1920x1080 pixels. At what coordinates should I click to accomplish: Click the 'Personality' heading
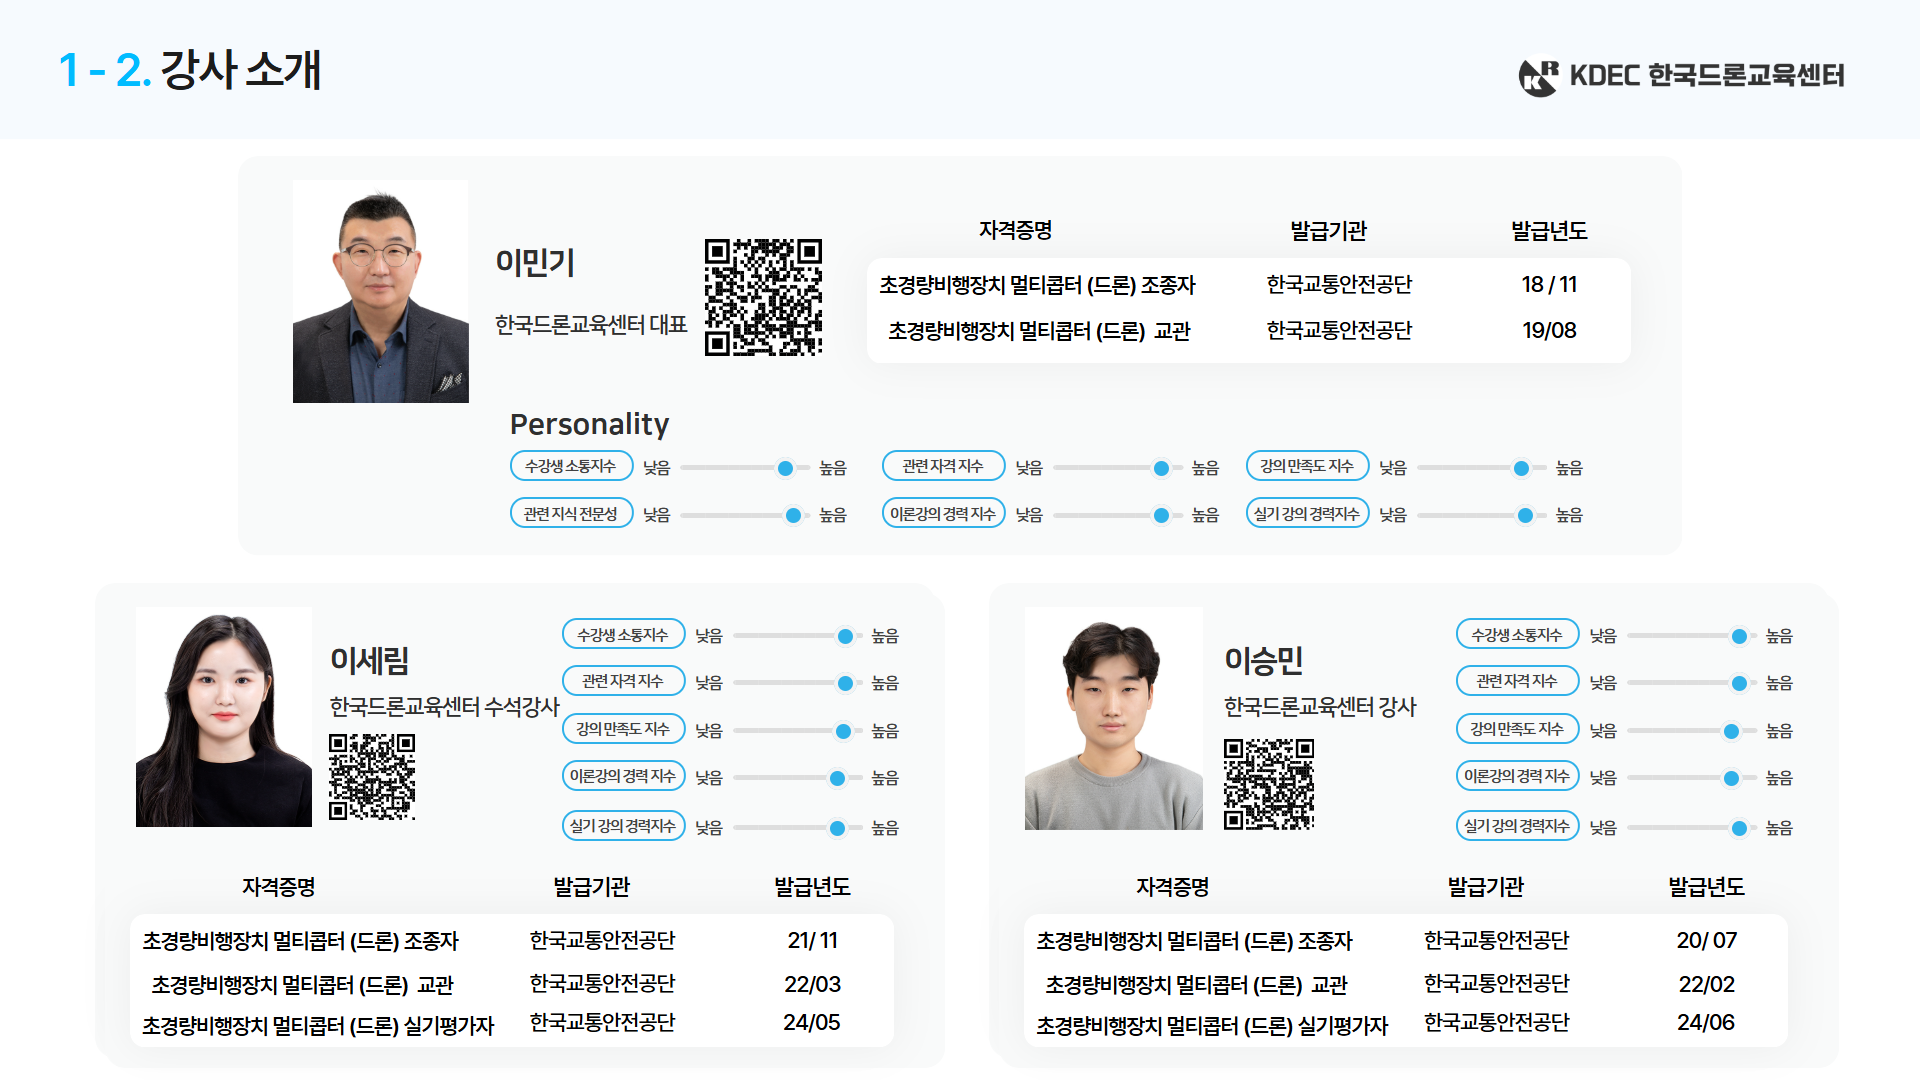[x=589, y=424]
